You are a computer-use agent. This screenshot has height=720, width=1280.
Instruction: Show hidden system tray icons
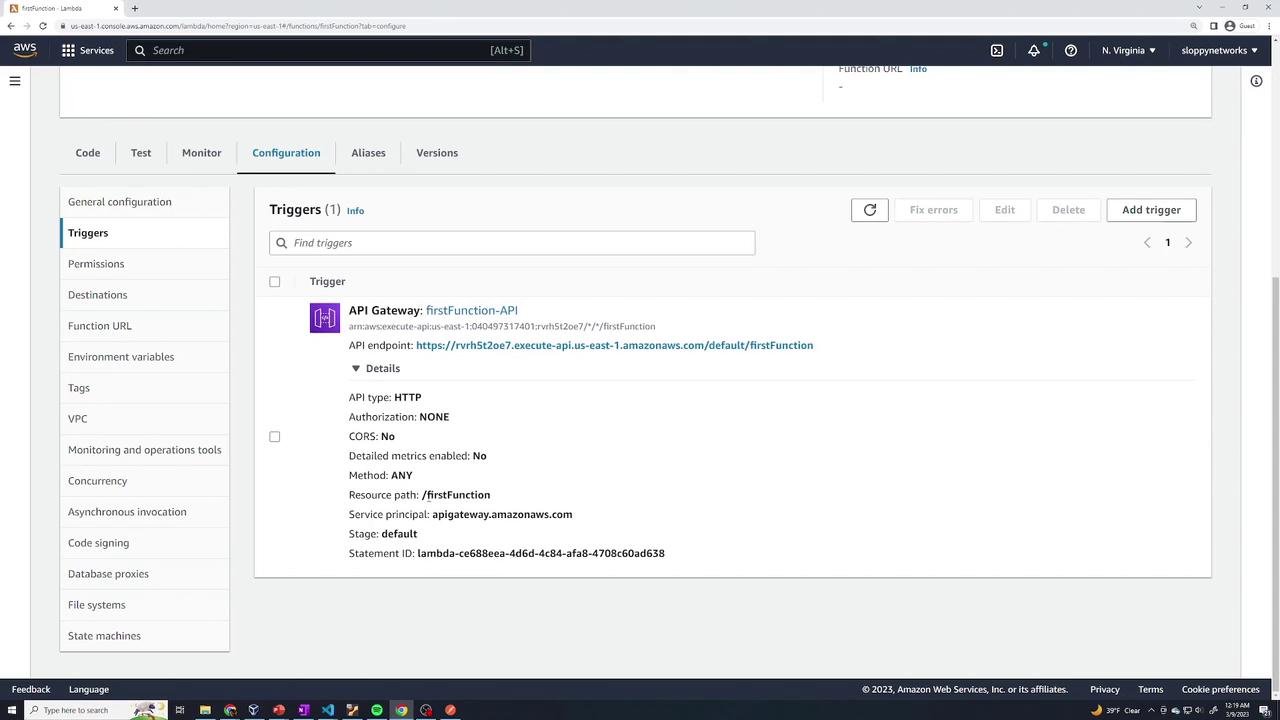[x=1150, y=710]
